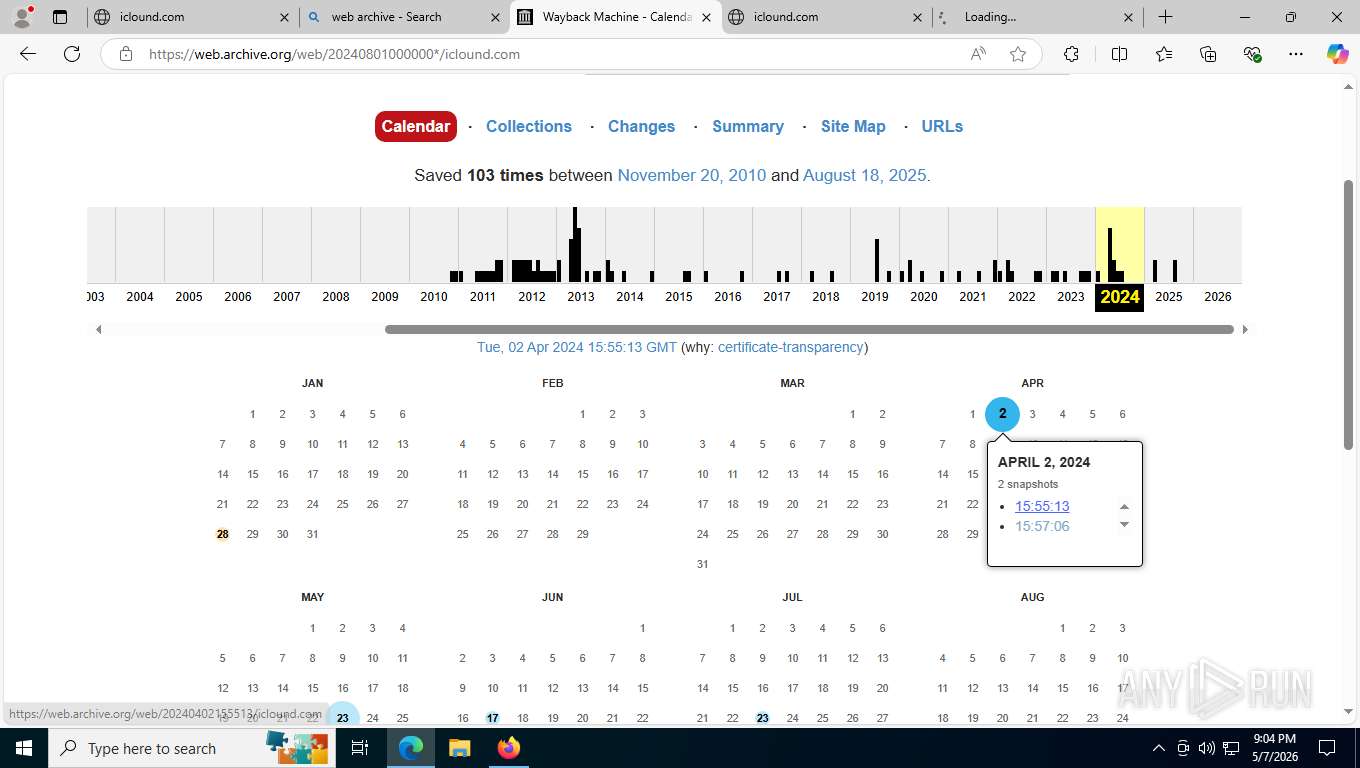This screenshot has width=1360, height=768.
Task: View site information lock icon
Action: point(126,54)
